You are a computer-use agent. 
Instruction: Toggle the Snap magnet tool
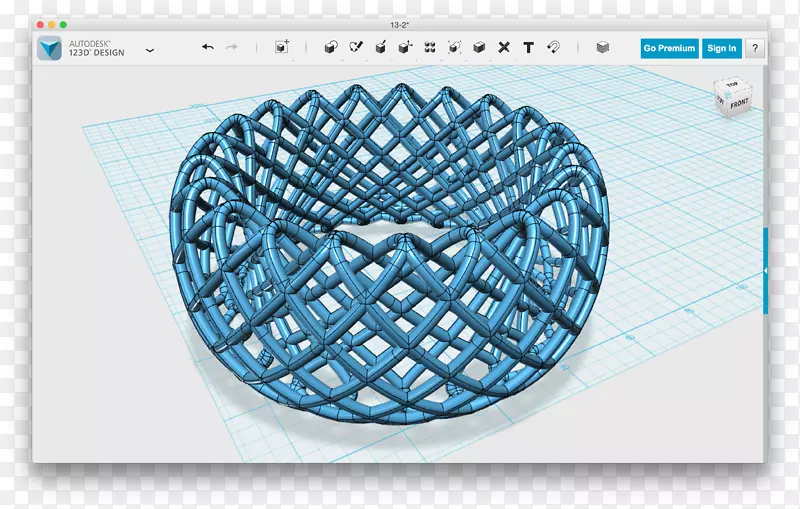[553, 47]
